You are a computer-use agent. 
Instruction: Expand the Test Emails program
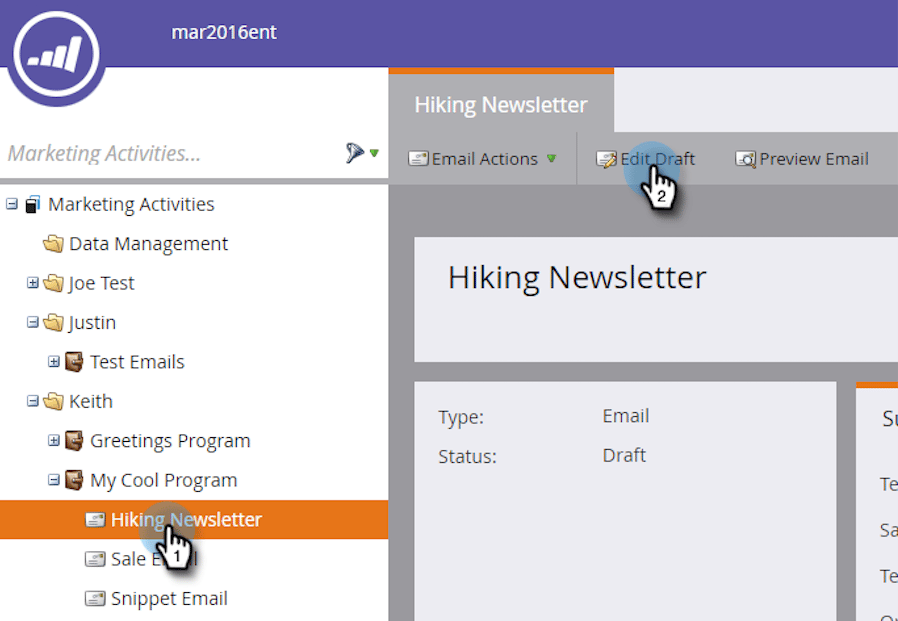click(x=52, y=361)
